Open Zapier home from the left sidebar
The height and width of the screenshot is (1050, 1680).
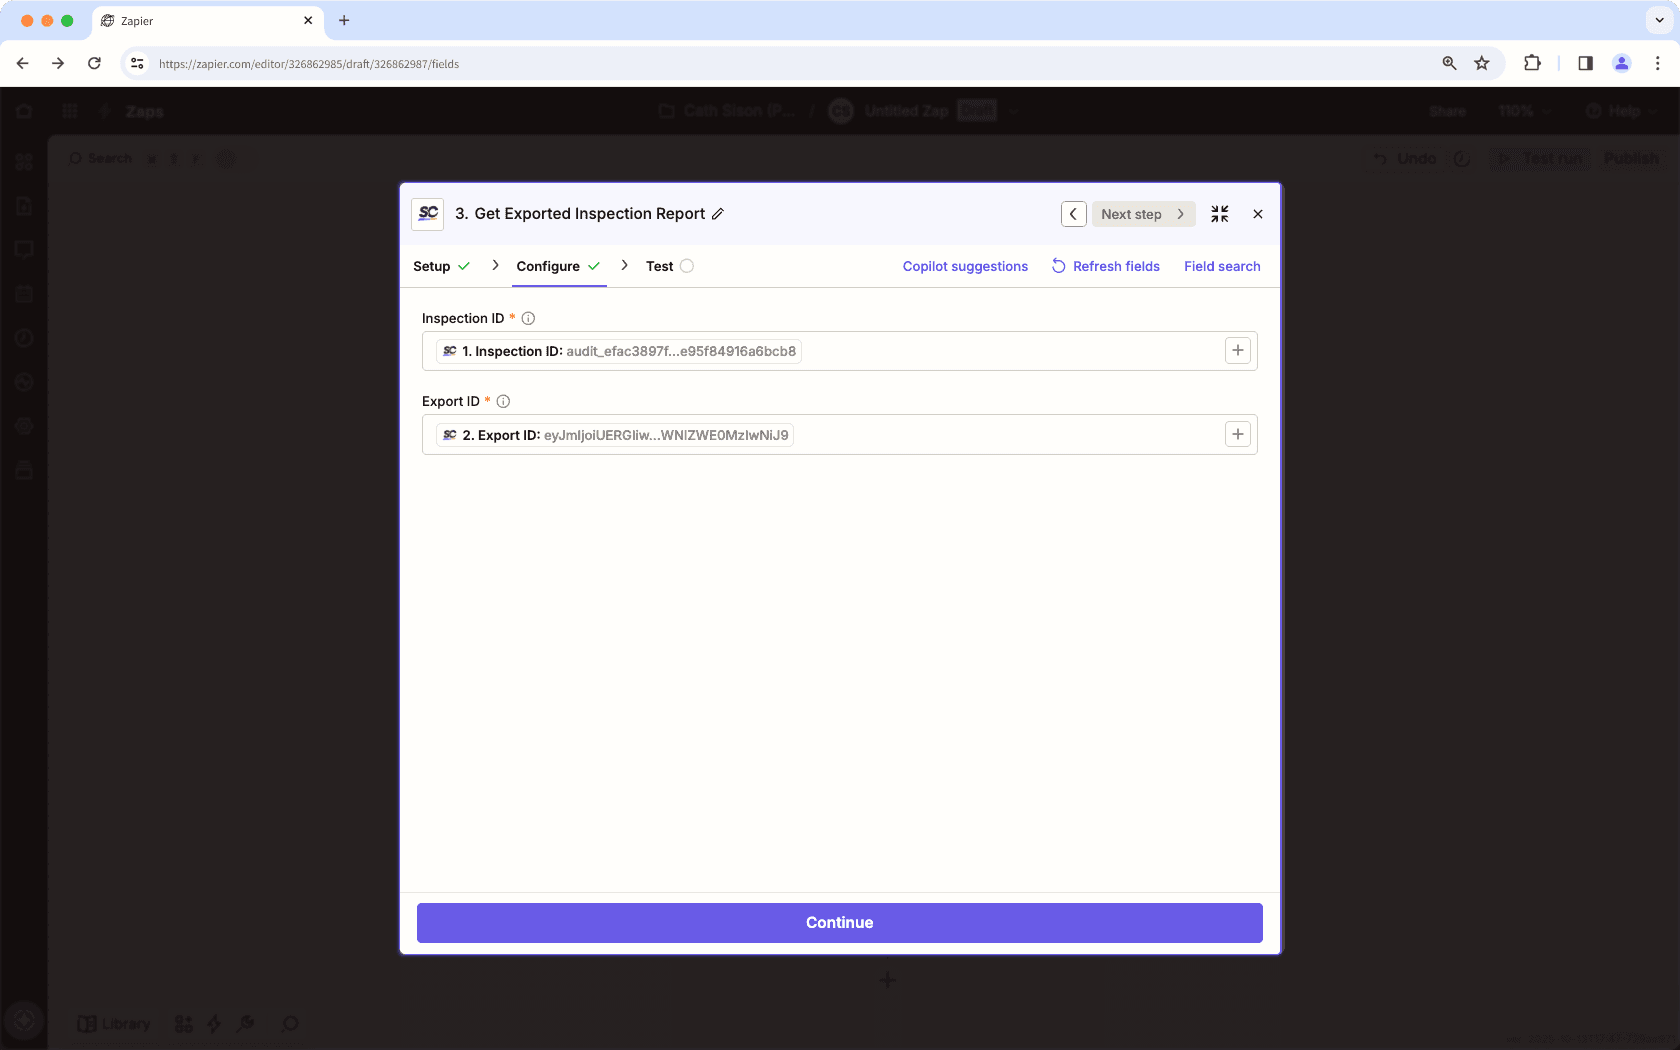[24, 111]
